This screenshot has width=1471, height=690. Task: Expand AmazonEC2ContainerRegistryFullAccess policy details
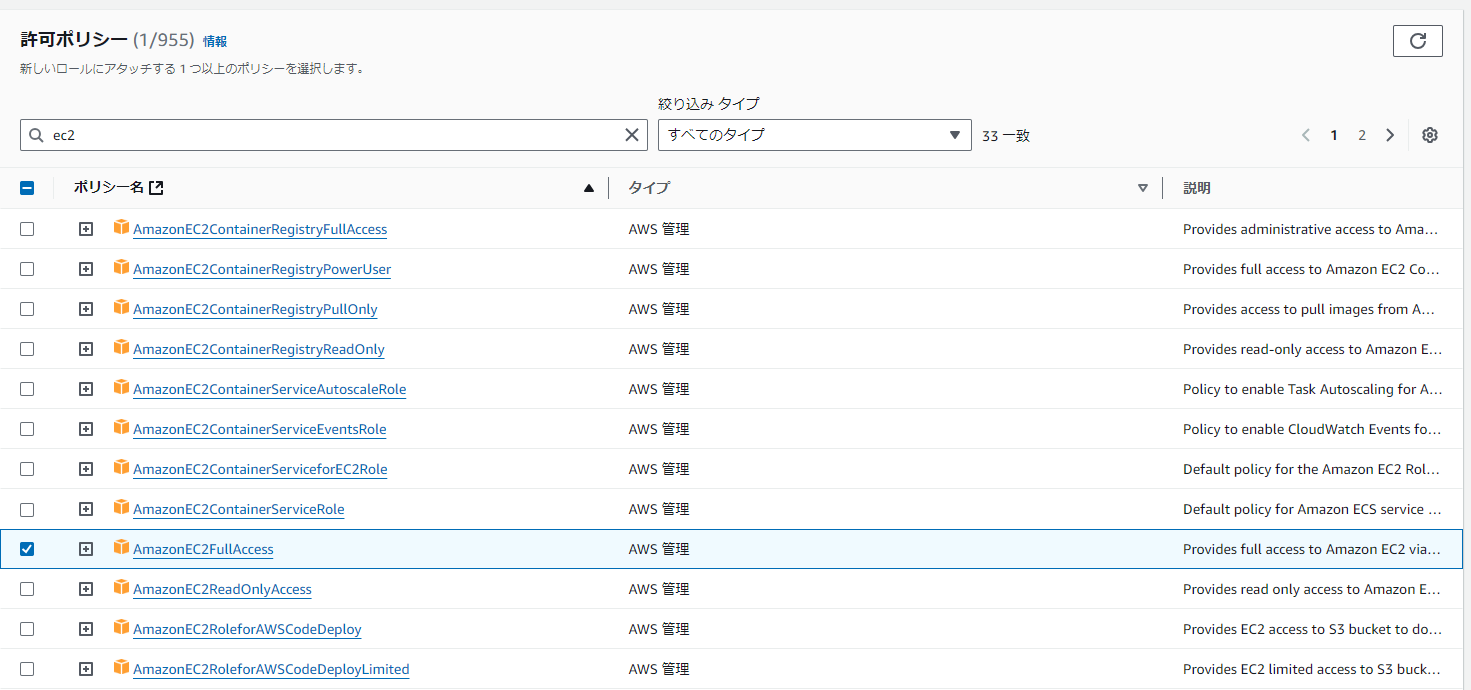(86, 229)
